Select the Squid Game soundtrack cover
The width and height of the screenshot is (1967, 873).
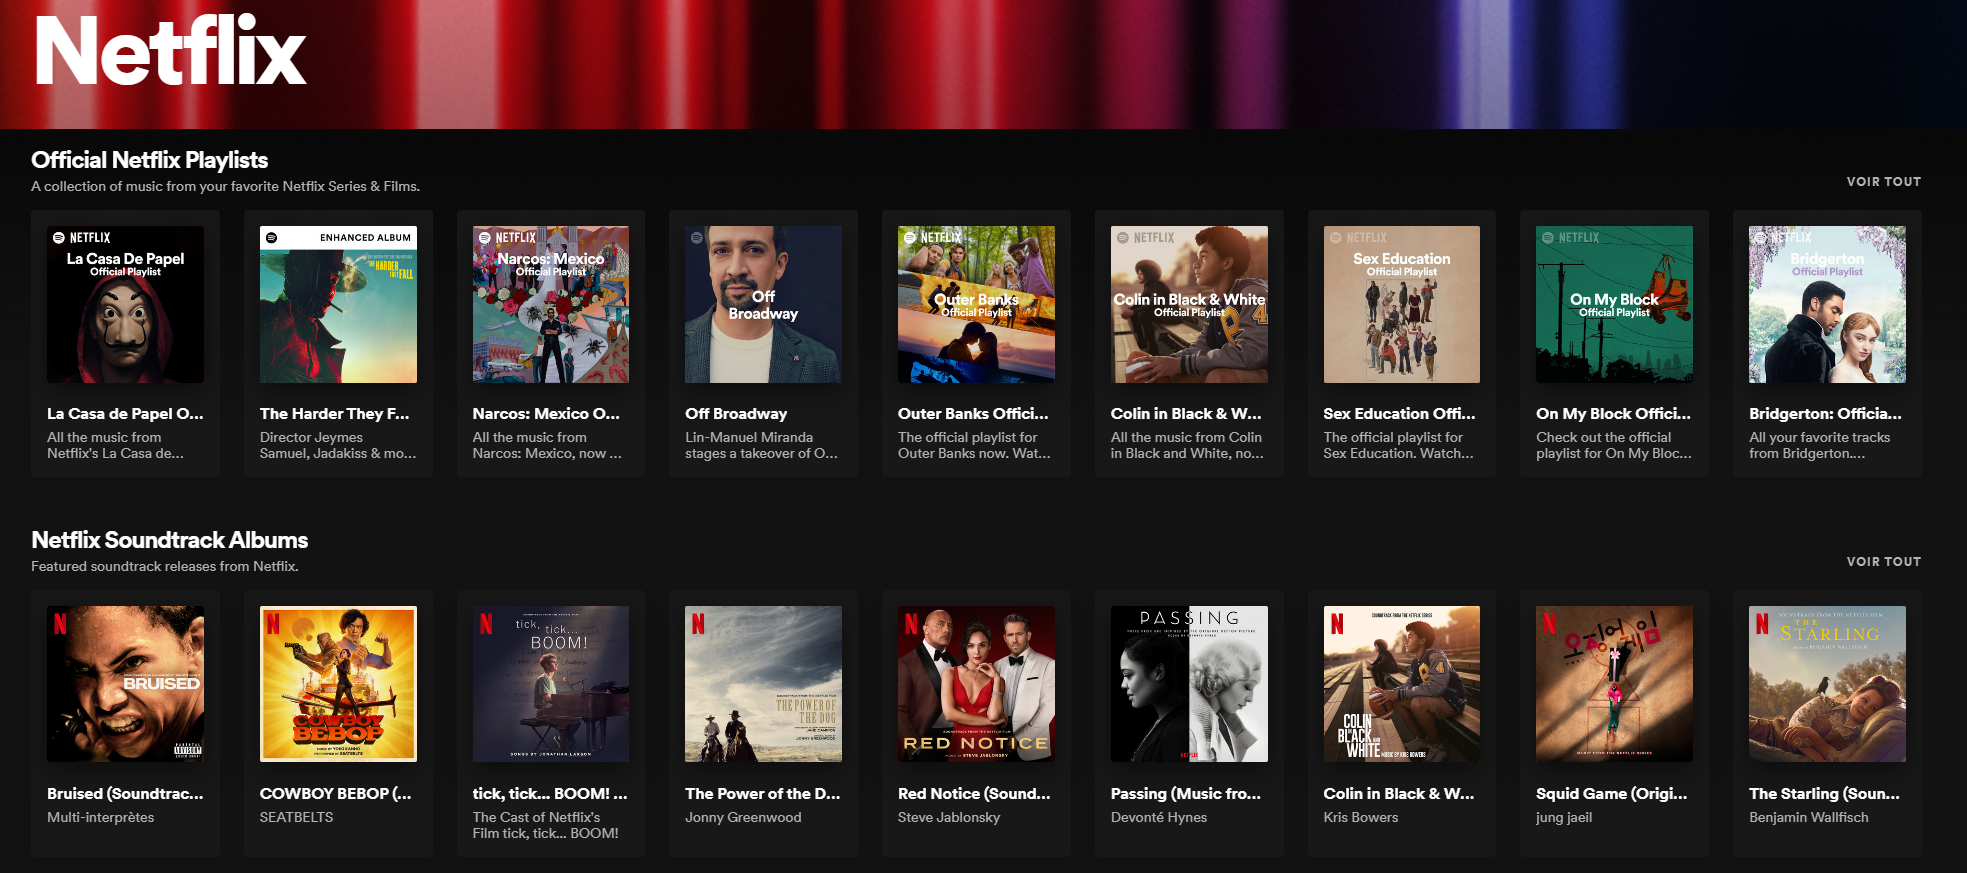(x=1614, y=684)
